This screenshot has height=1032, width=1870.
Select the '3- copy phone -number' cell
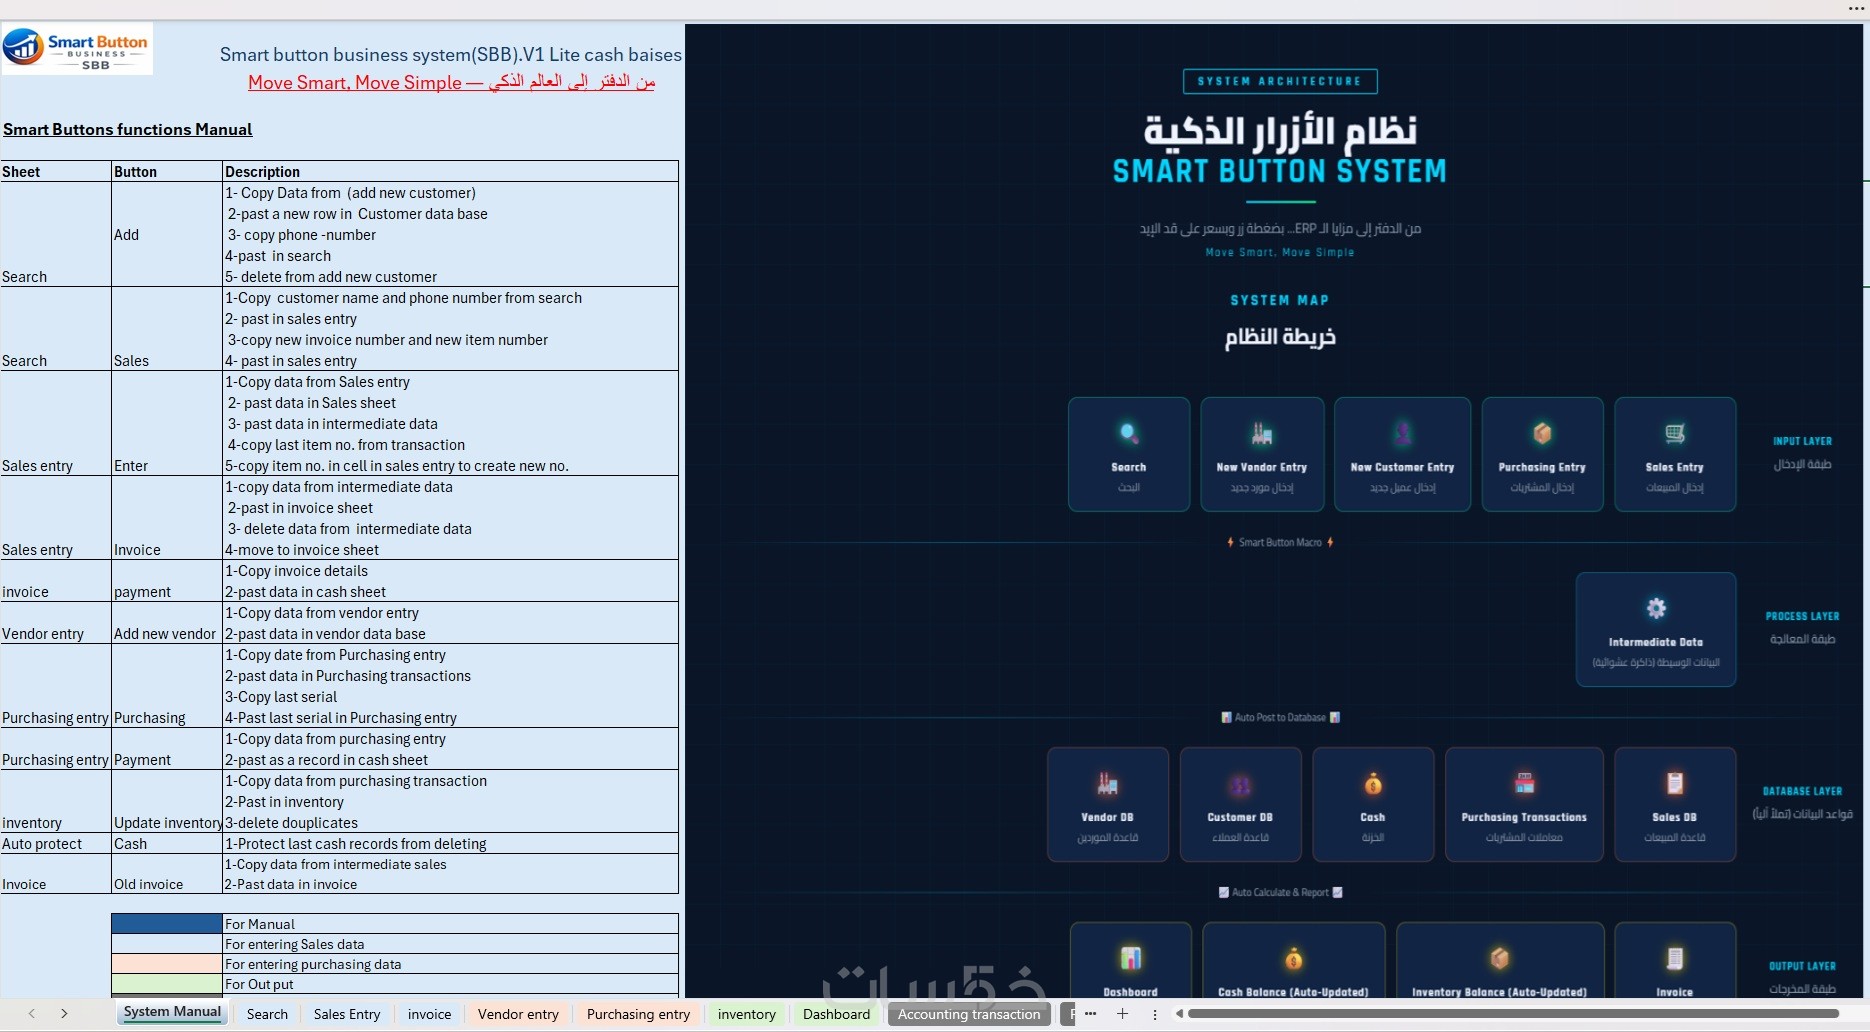coord(451,234)
